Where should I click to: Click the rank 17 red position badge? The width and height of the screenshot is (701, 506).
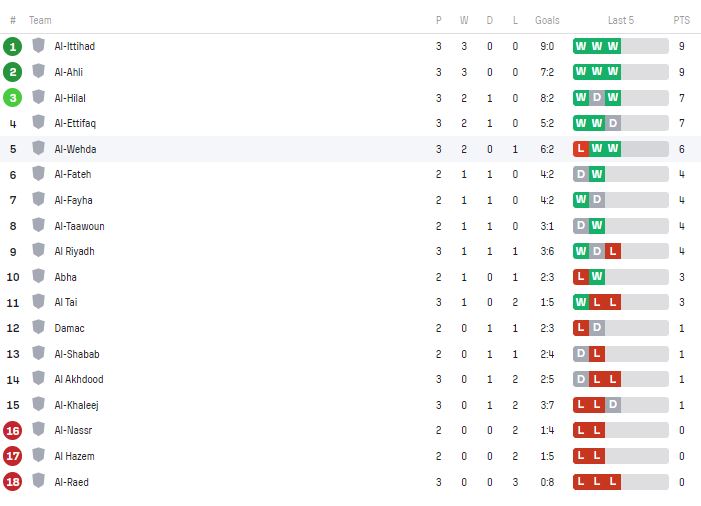[13, 456]
